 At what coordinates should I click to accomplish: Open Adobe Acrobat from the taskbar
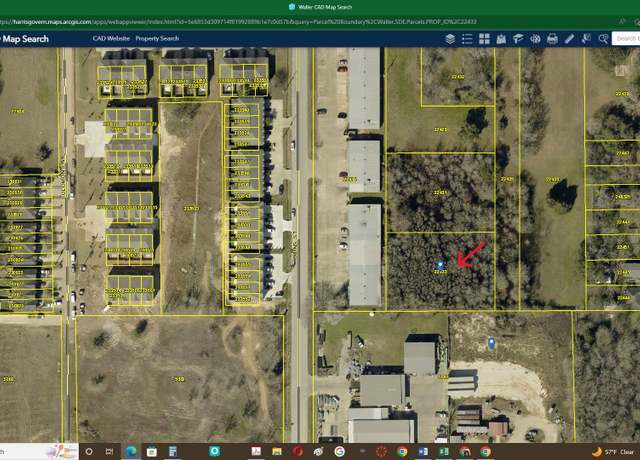point(256,451)
